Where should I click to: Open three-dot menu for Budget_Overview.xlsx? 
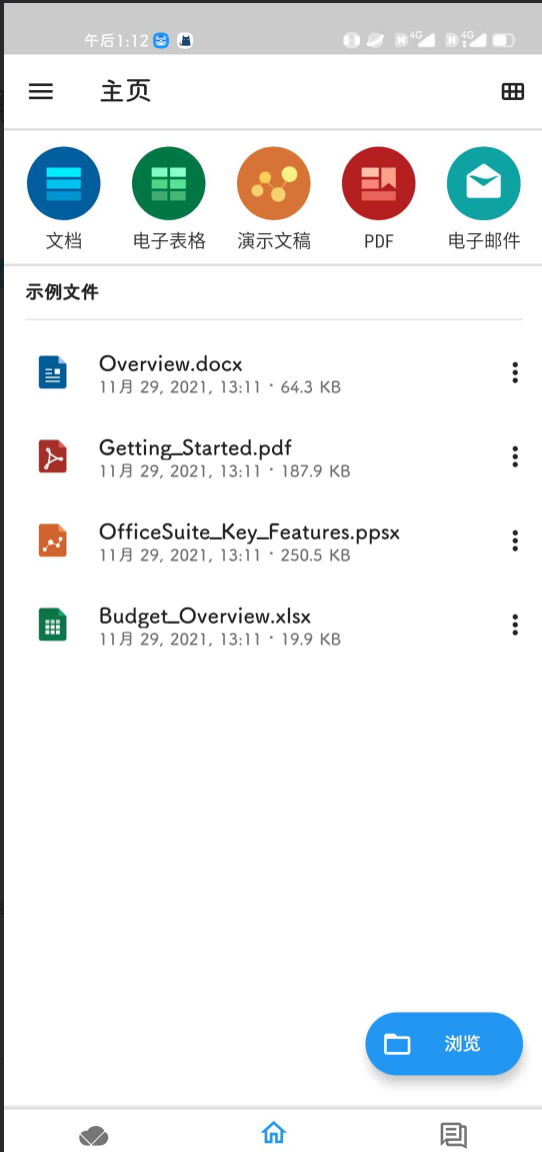tap(515, 624)
